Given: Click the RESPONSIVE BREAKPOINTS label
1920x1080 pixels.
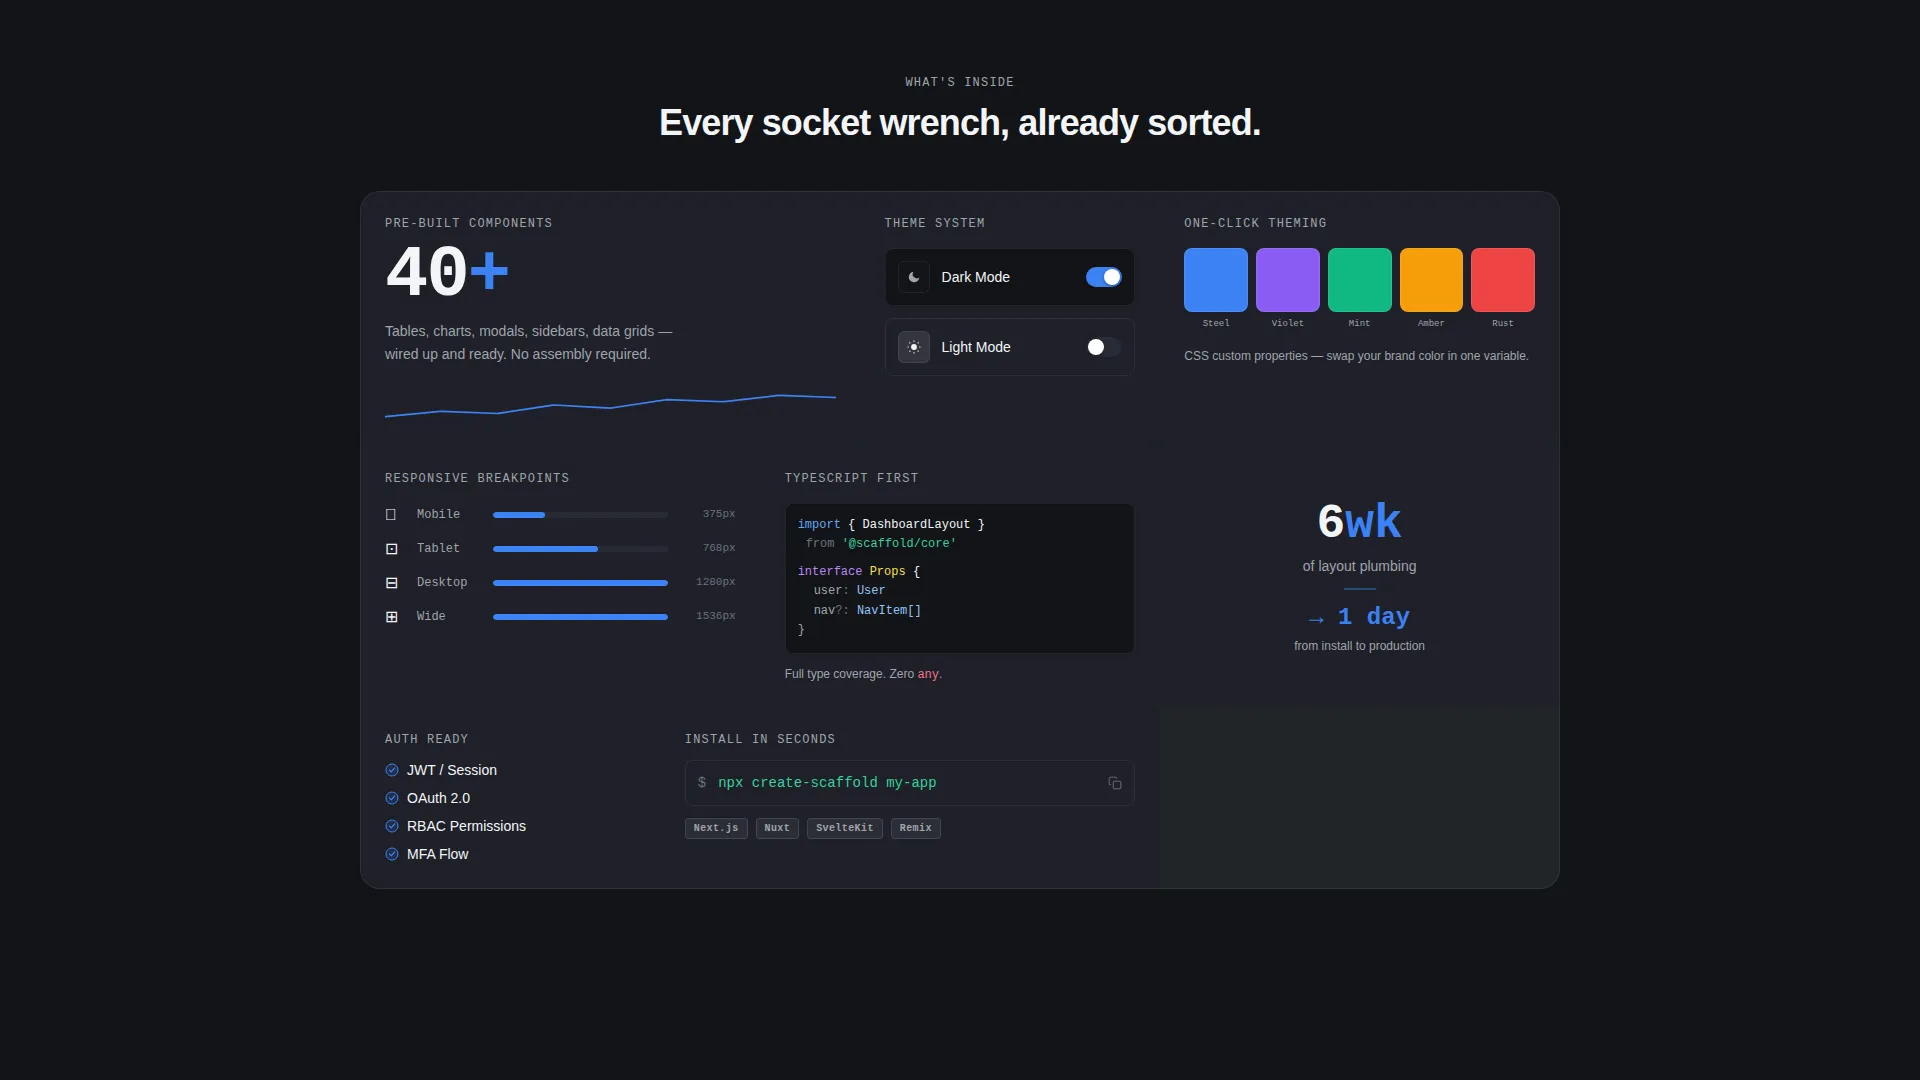Looking at the screenshot, I should [477, 478].
